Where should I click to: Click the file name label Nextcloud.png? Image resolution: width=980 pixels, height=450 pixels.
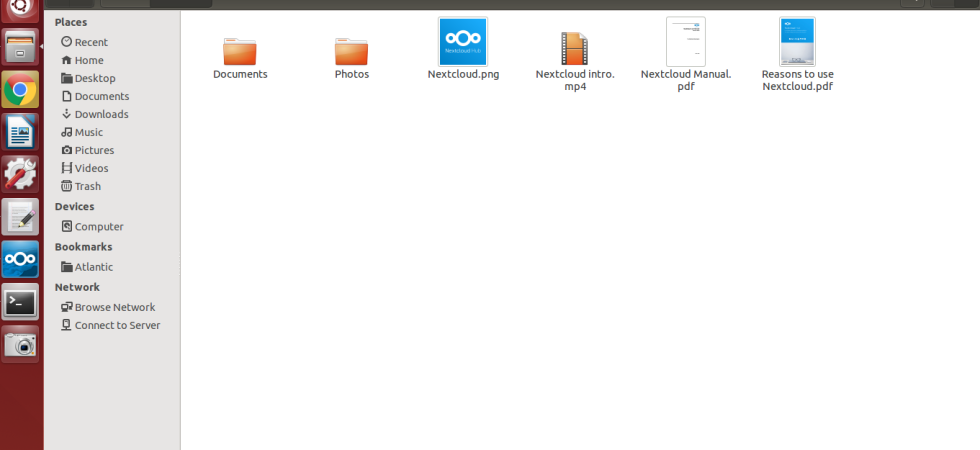coord(463,74)
